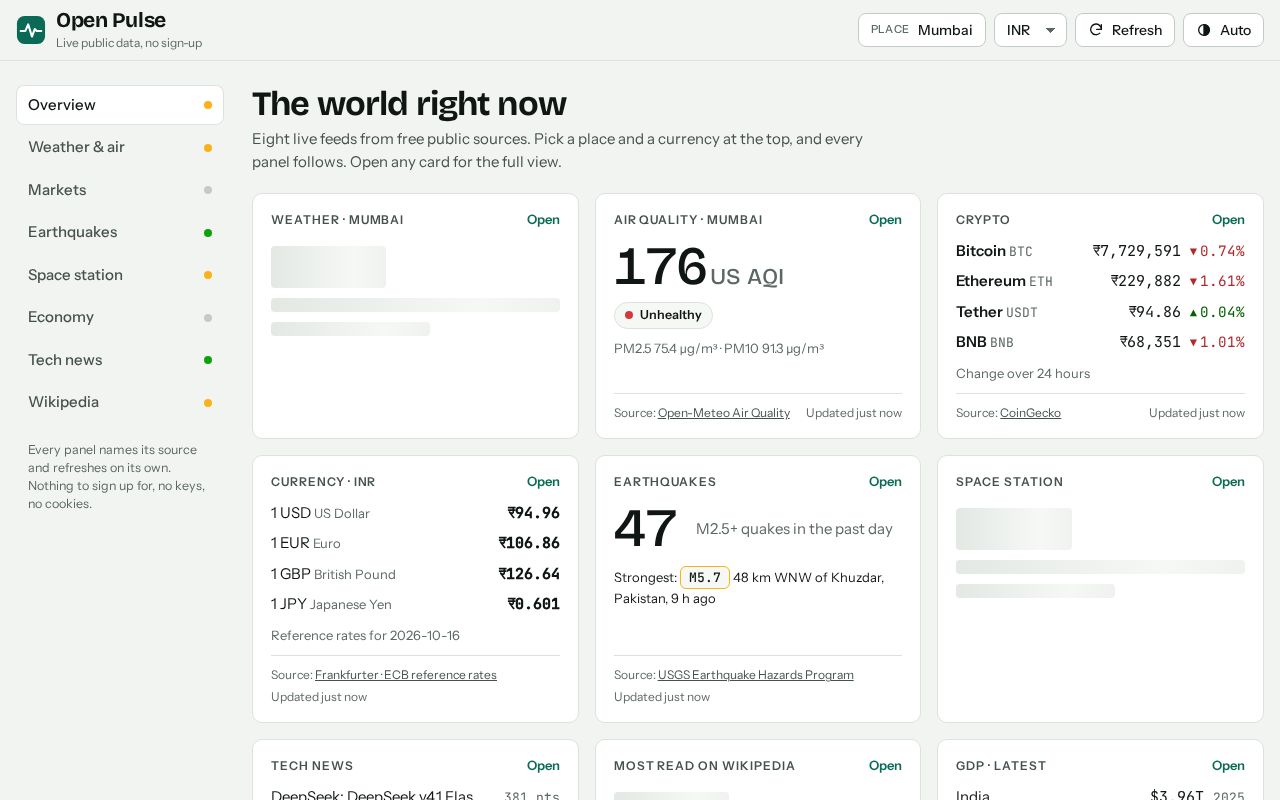The image size is (1280, 800).
Task: Click the circular arrow Refresh icon
Action: coord(1096,30)
